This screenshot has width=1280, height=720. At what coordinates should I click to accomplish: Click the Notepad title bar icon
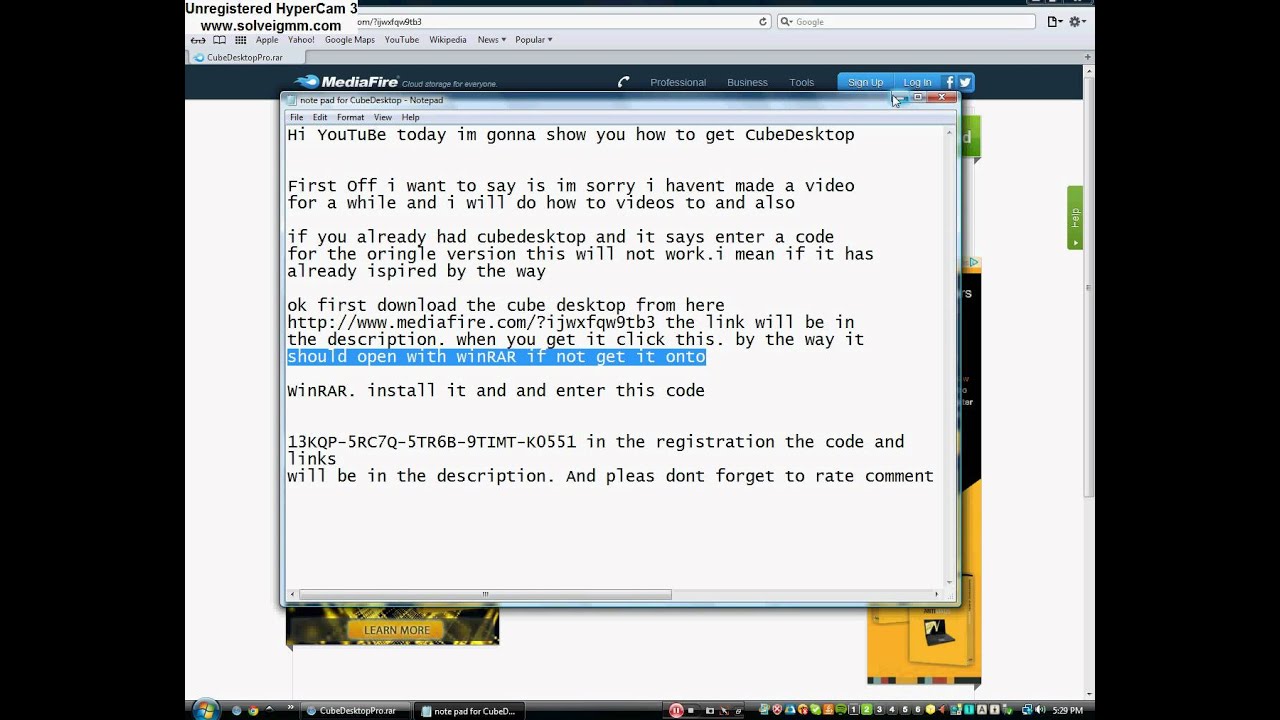[292, 100]
